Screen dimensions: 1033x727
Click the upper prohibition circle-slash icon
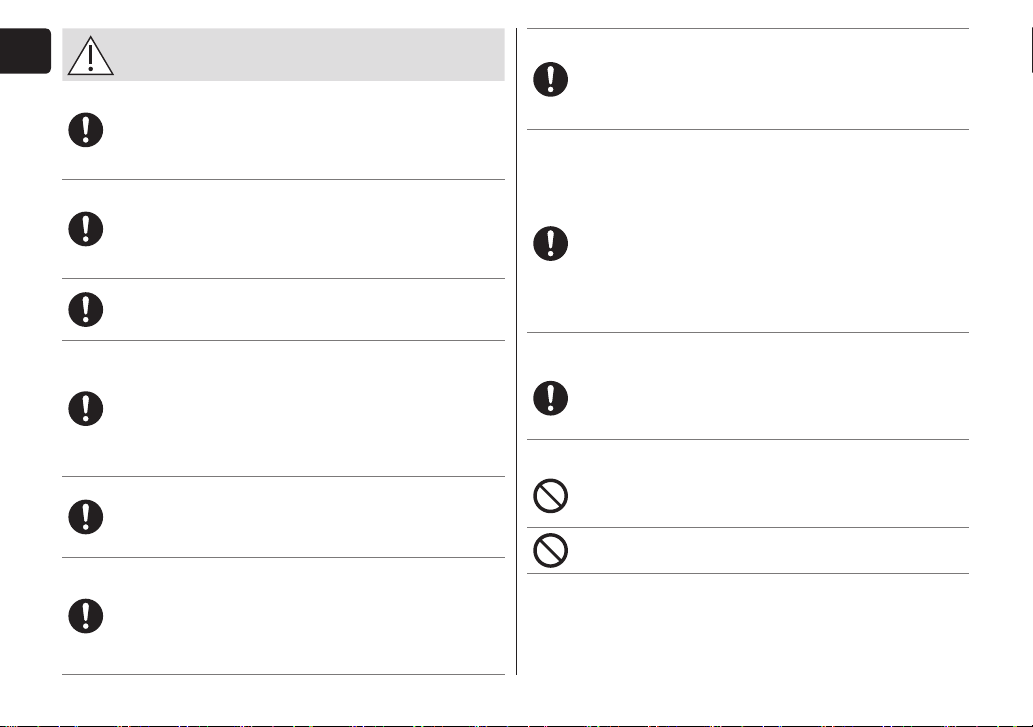[x=551, y=496]
